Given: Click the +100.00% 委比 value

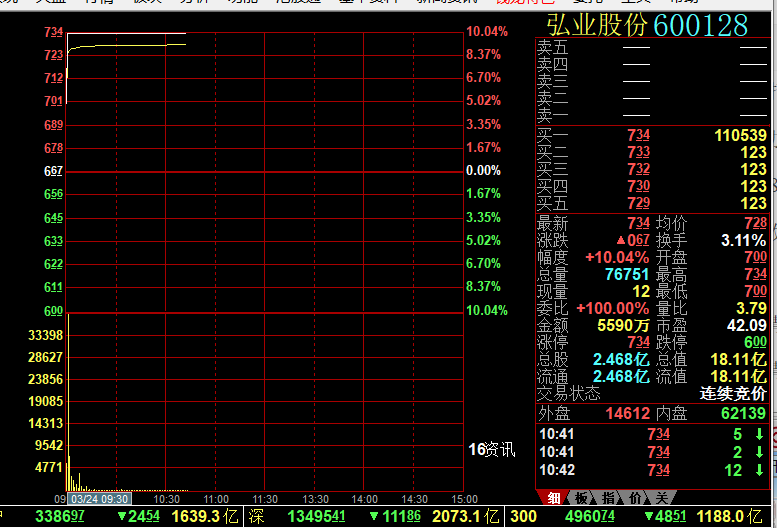Looking at the screenshot, I should pyautogui.click(x=612, y=309).
